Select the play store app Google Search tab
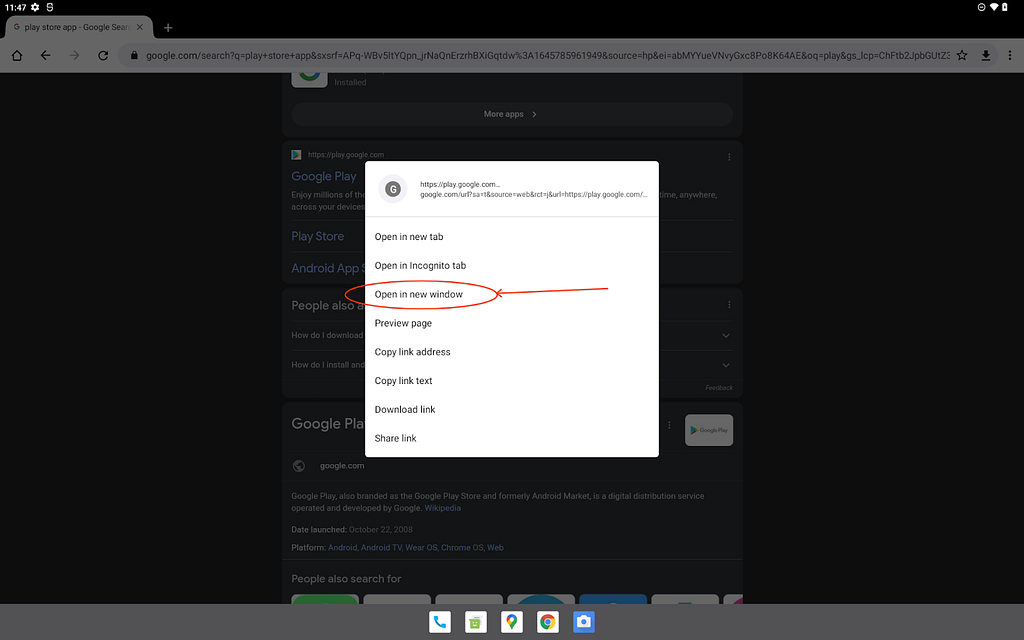 [78, 27]
